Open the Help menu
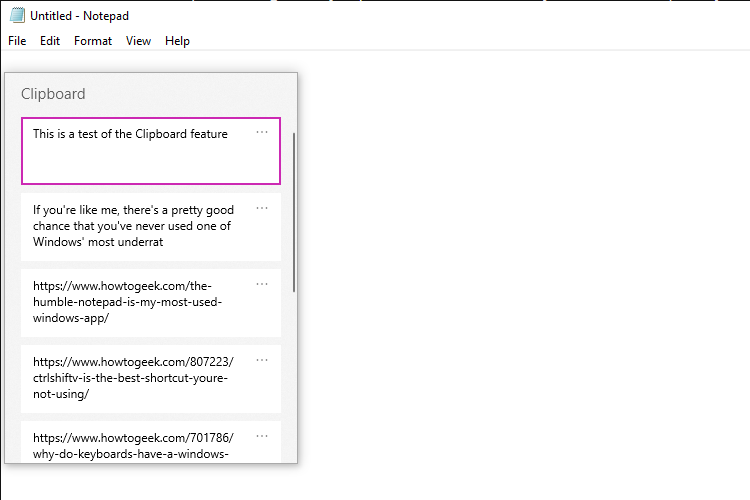Viewport: 750px width, 500px height. [177, 41]
